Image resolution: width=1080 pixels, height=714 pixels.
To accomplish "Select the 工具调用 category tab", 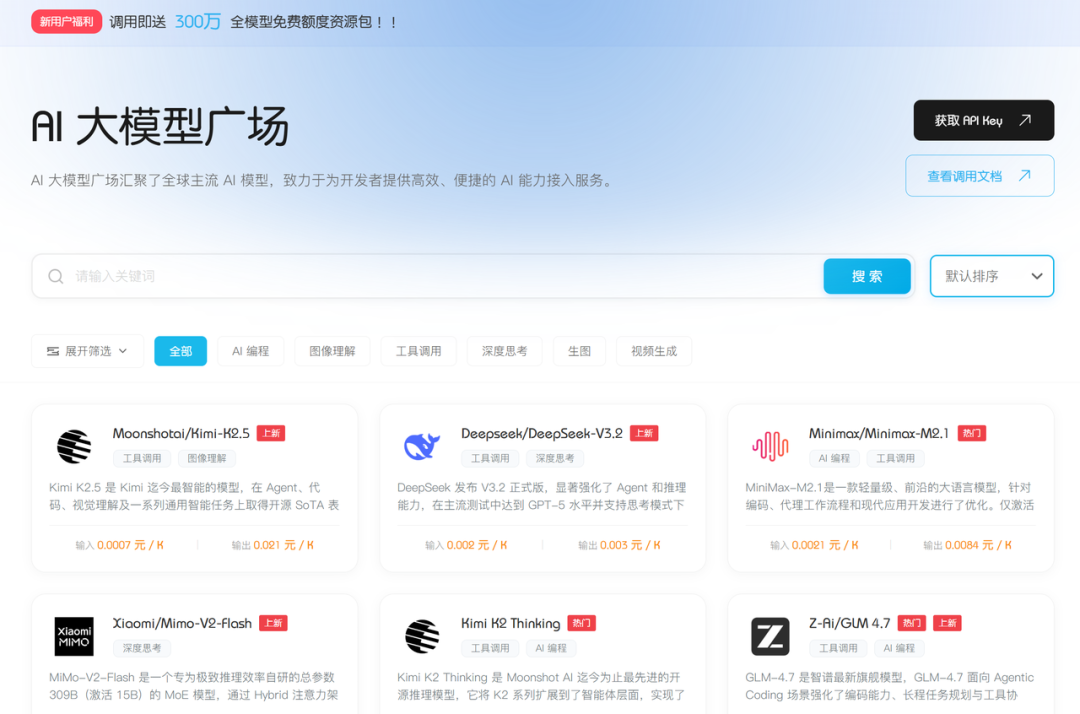I will click(x=418, y=351).
